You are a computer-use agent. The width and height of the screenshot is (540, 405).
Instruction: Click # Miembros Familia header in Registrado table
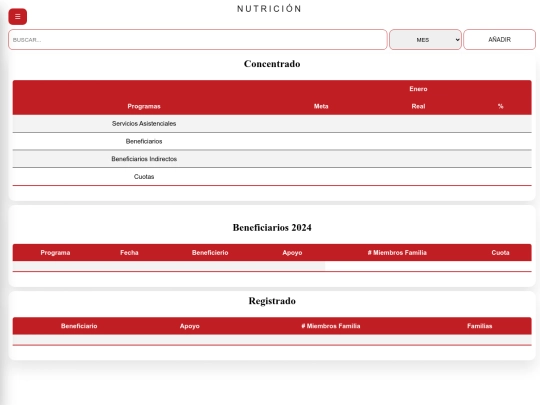(x=331, y=326)
